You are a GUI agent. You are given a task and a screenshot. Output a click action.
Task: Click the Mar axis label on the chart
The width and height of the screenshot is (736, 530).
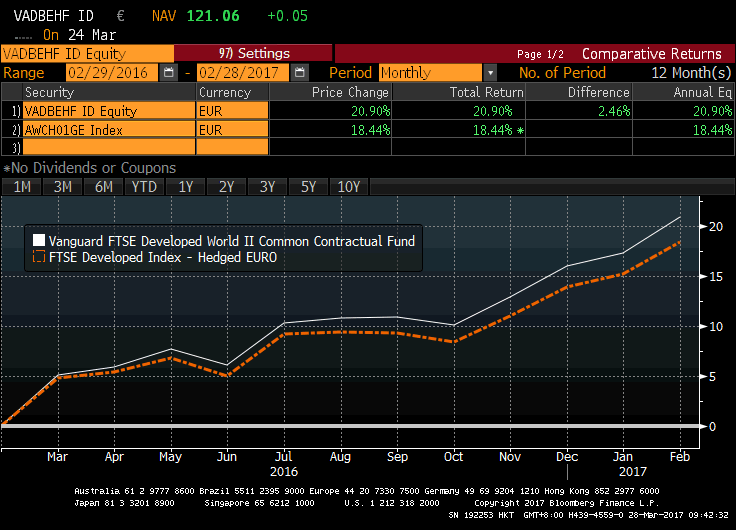click(57, 456)
